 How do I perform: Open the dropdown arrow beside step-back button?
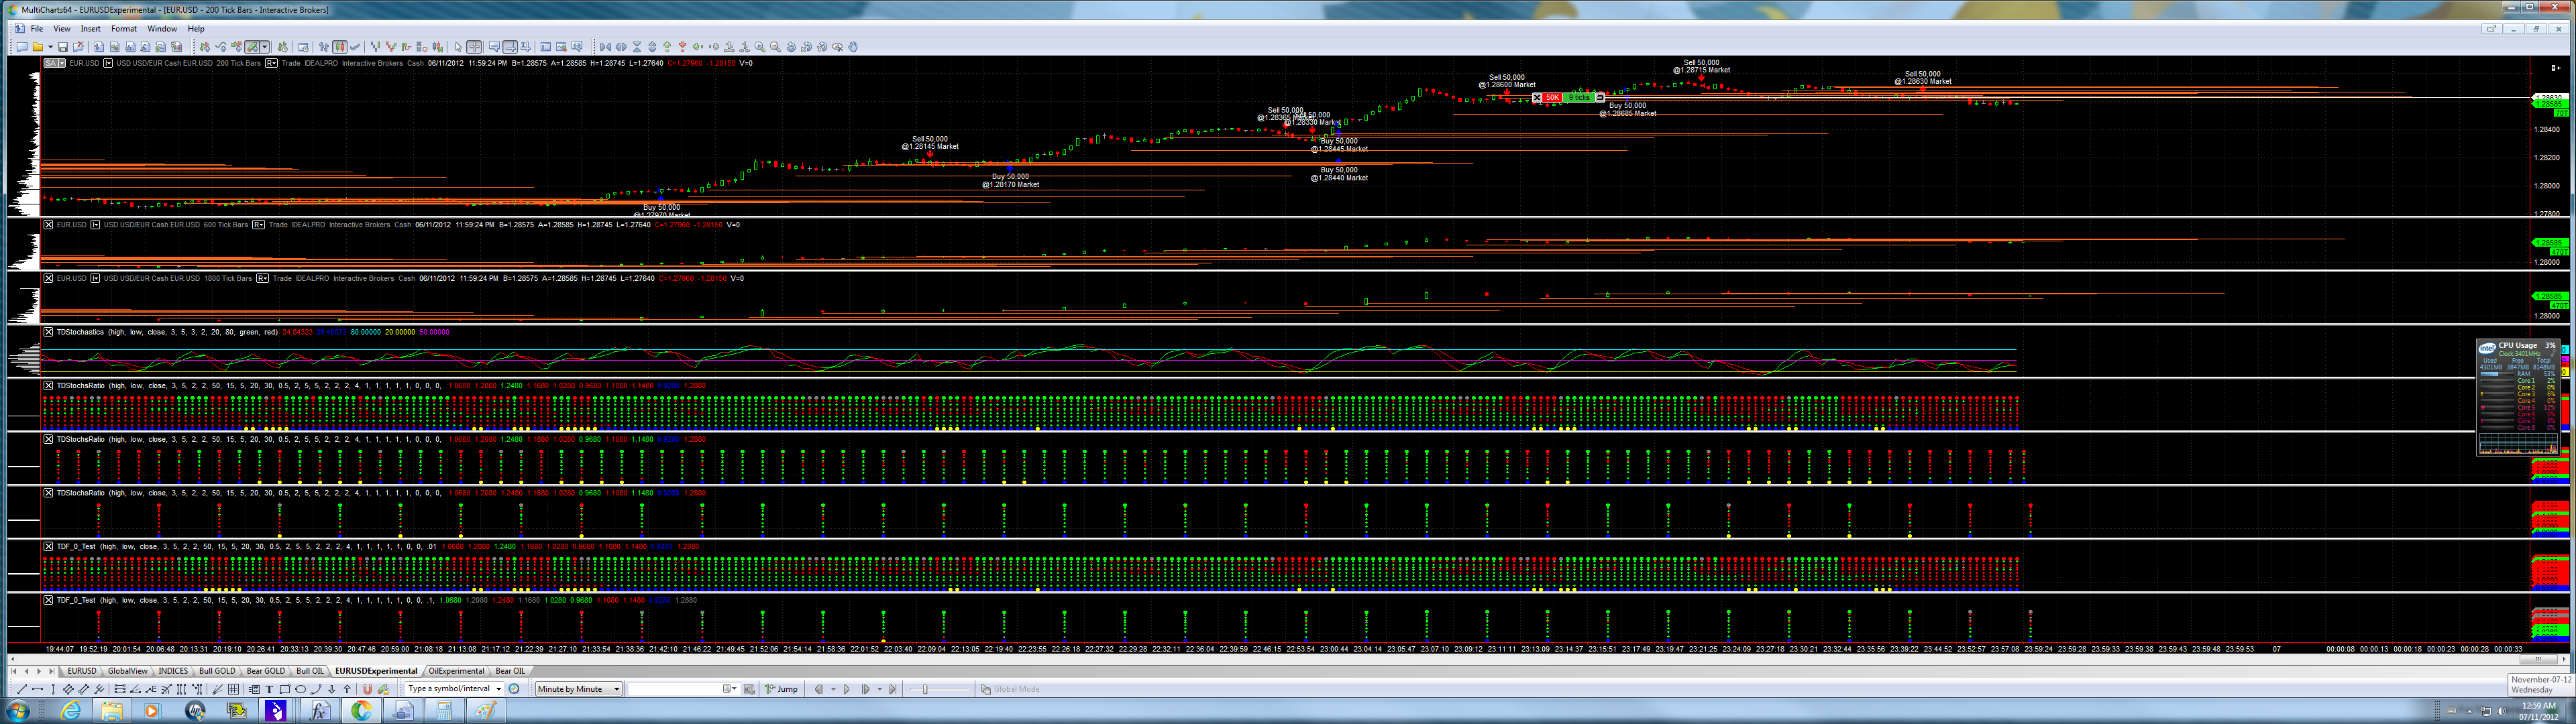pos(833,689)
